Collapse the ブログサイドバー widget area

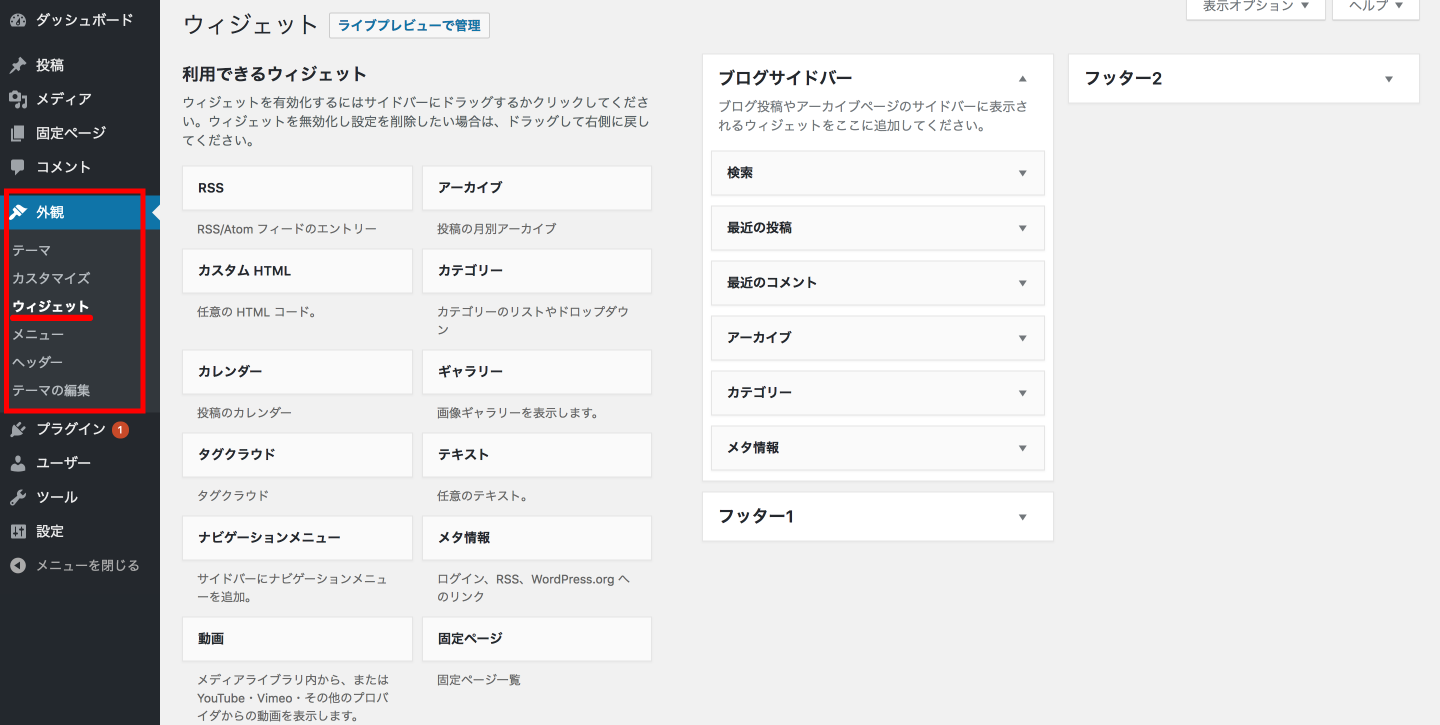(1022, 78)
